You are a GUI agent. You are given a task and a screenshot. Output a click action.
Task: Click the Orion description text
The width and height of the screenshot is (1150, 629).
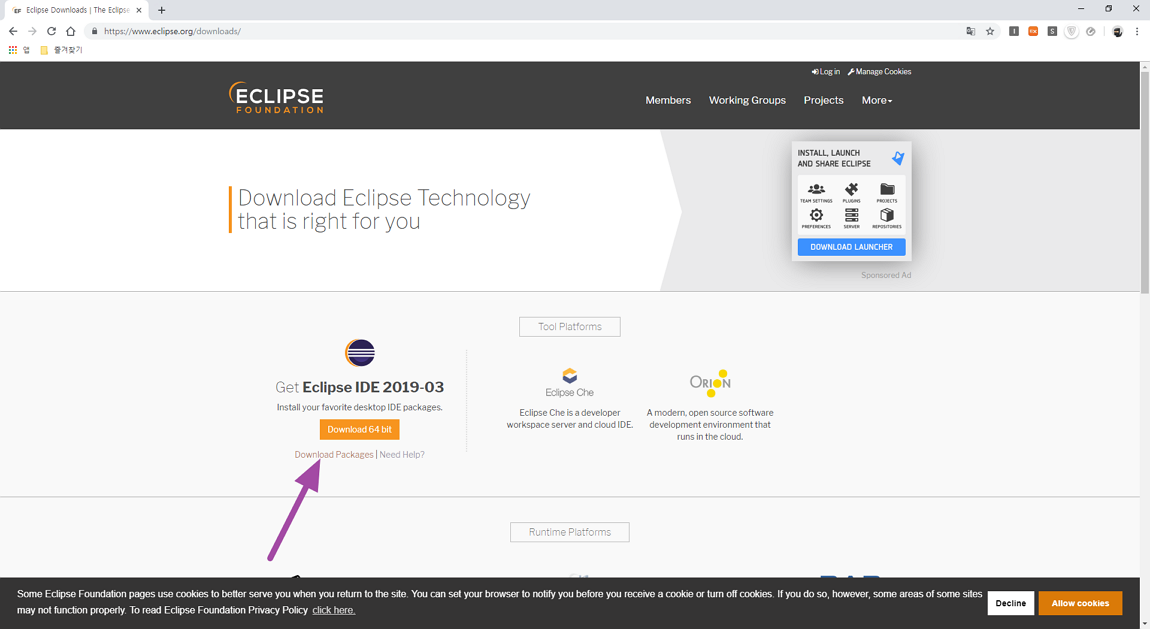click(x=710, y=424)
